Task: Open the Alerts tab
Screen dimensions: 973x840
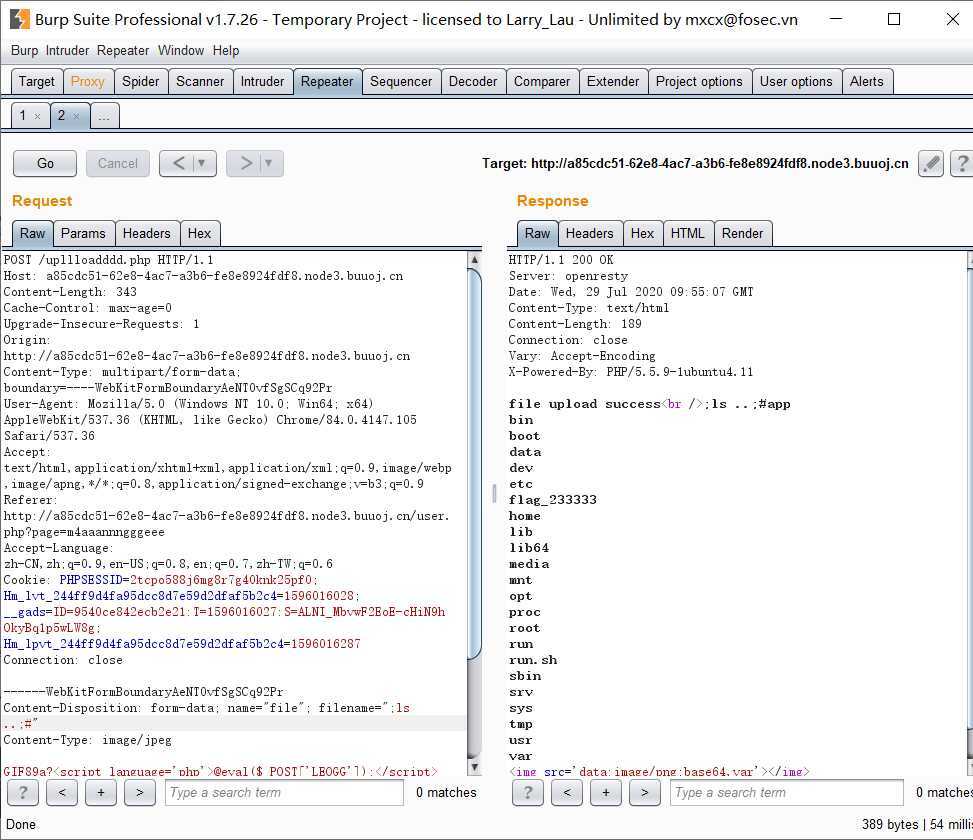Action: [867, 81]
